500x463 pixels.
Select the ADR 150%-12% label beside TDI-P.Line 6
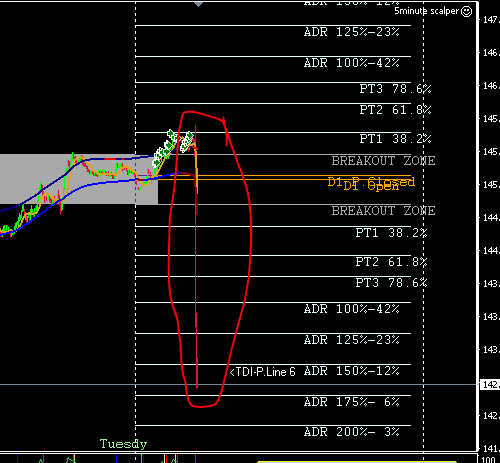coord(352,371)
